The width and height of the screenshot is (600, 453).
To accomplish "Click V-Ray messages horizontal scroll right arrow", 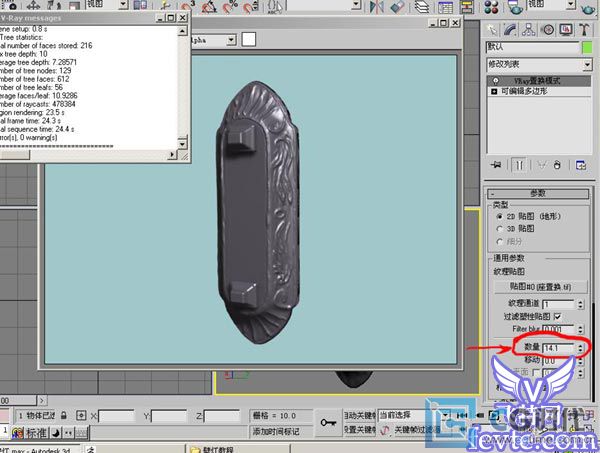I will coord(172,155).
